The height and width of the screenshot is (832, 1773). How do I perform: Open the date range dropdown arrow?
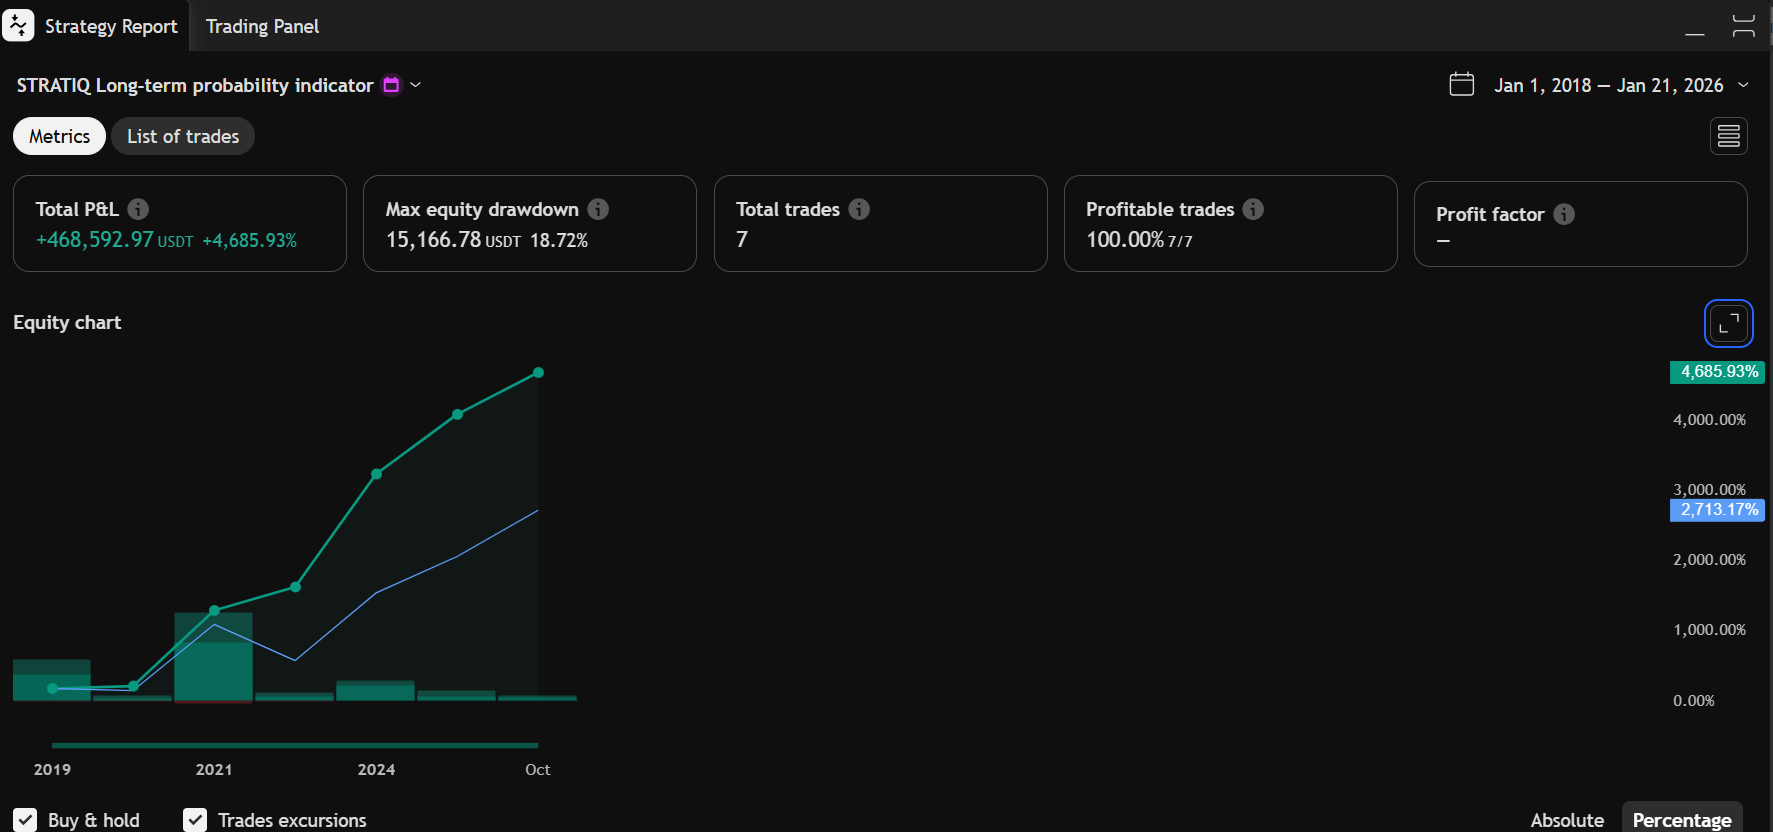(x=1743, y=85)
